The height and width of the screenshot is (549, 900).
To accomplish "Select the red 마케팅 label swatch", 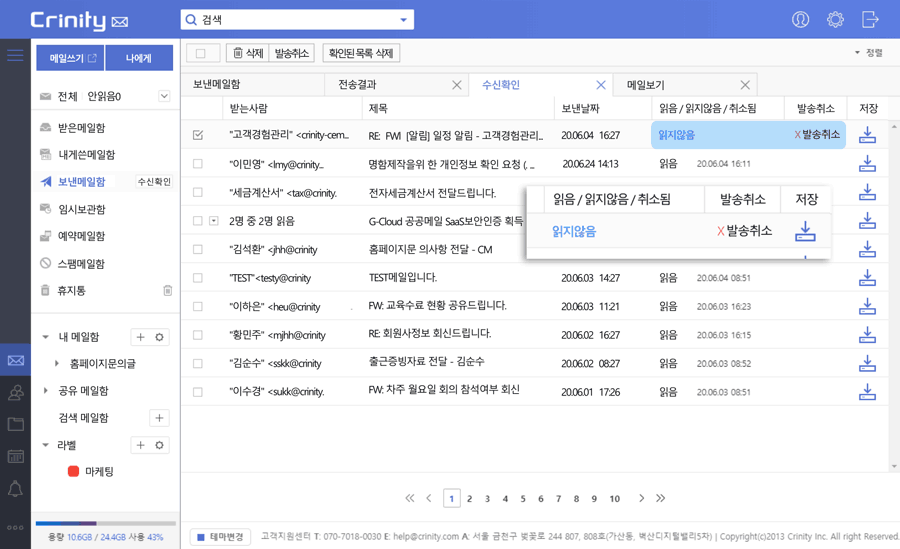I will (x=73, y=471).
